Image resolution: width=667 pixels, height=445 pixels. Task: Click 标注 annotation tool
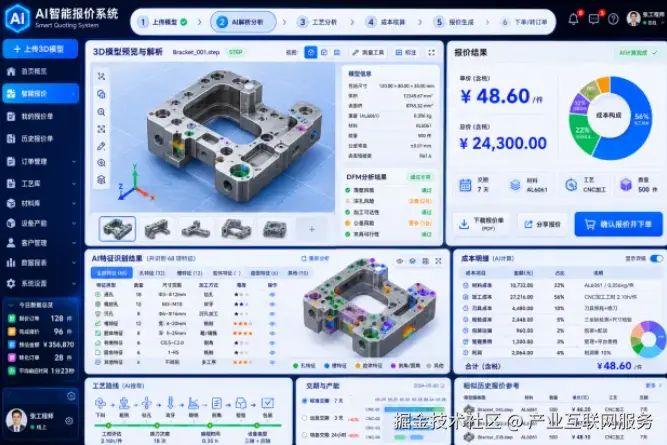point(406,52)
